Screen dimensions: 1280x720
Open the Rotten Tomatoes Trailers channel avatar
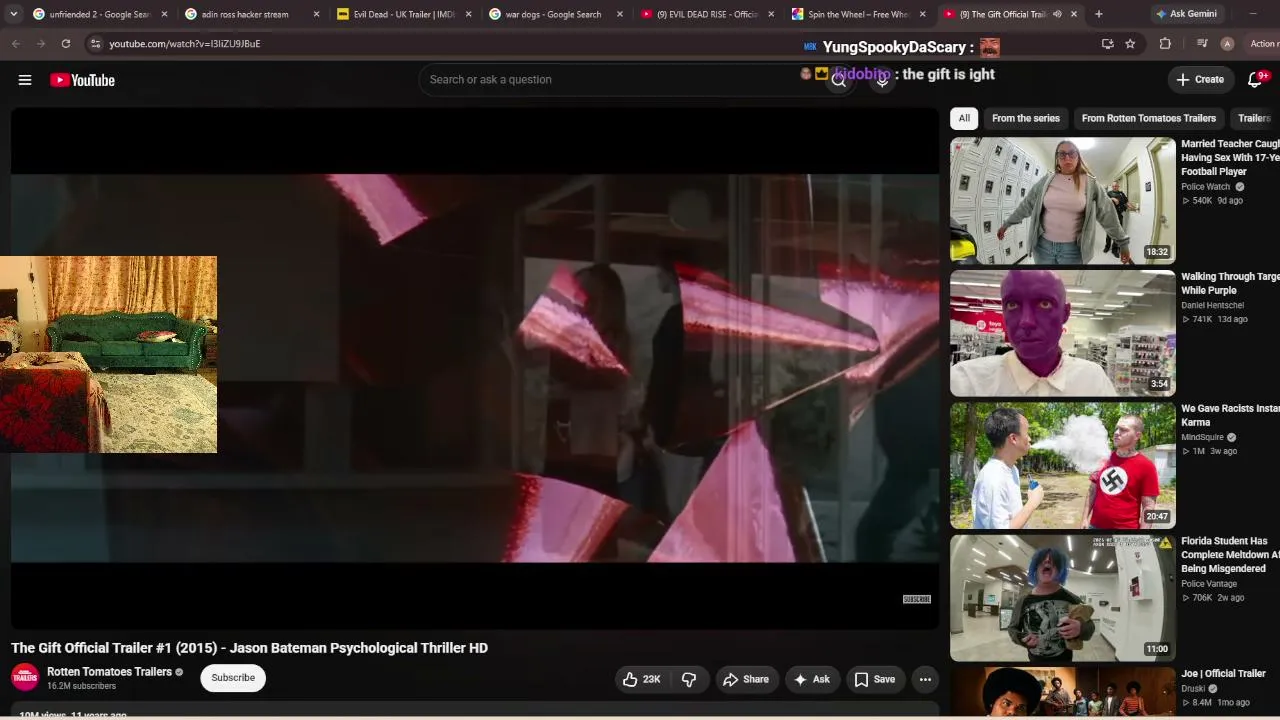pos(25,678)
